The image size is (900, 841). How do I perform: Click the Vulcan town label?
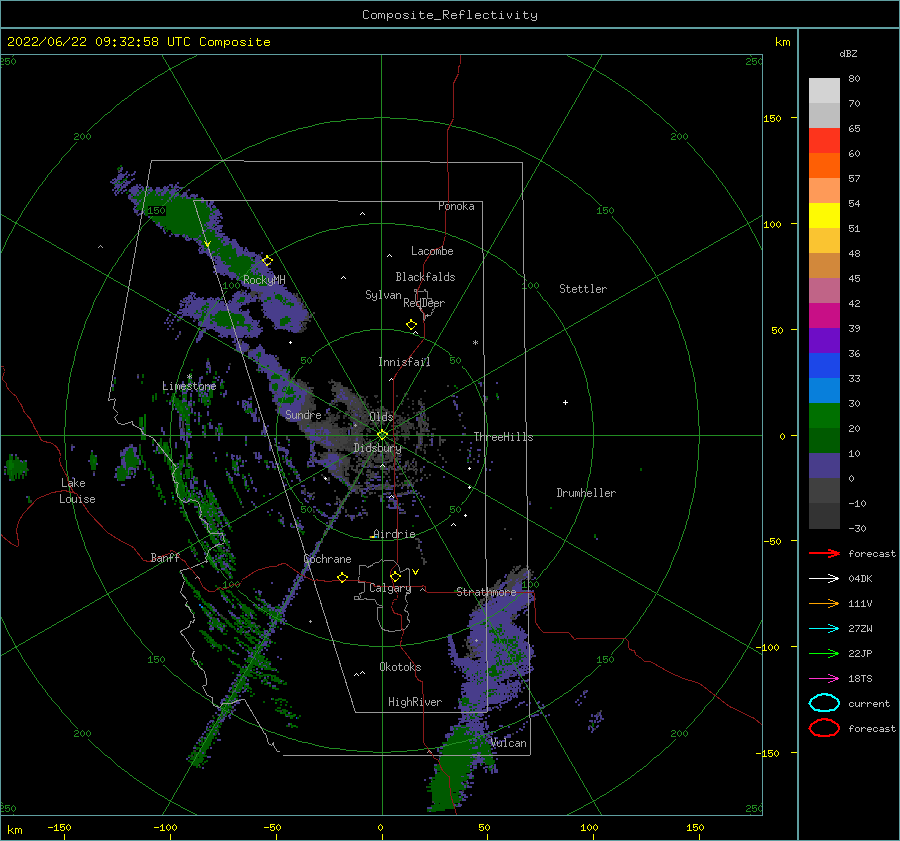509,743
